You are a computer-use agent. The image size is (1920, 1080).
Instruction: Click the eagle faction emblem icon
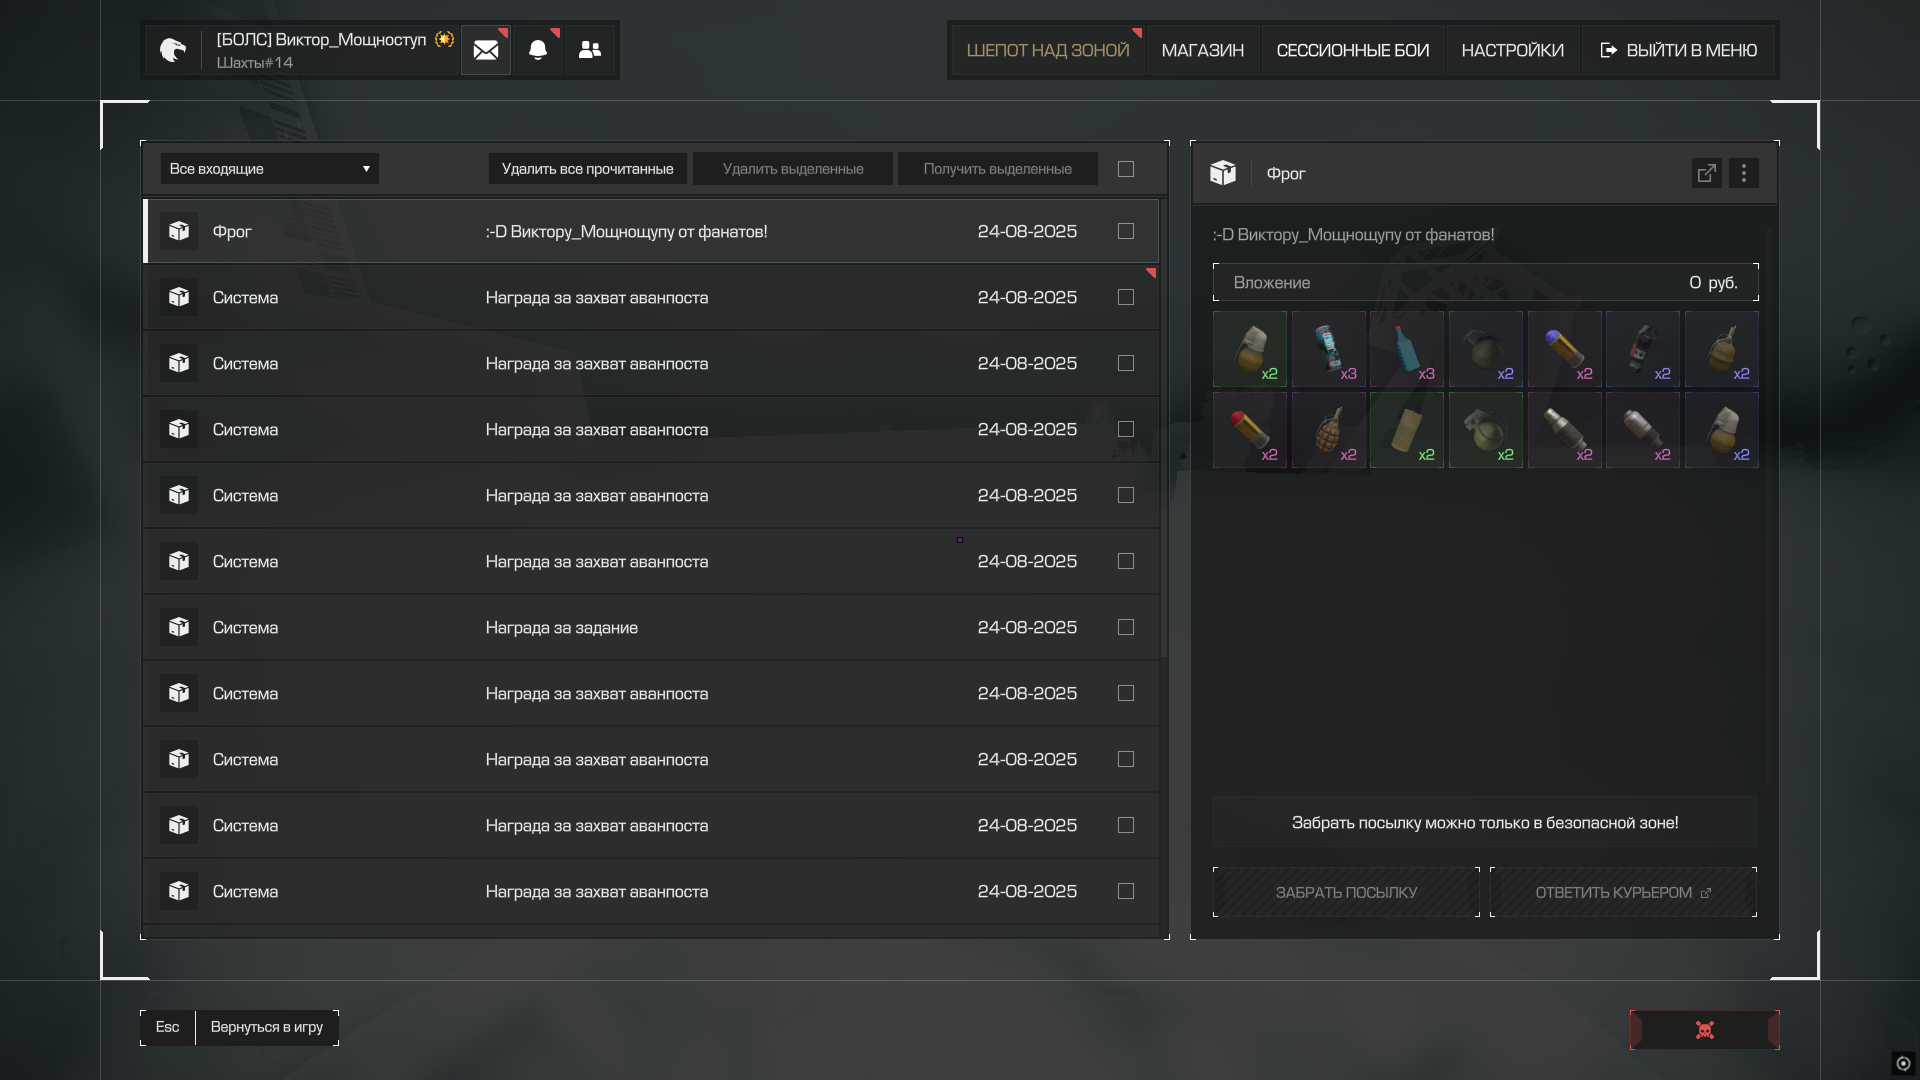click(x=173, y=50)
